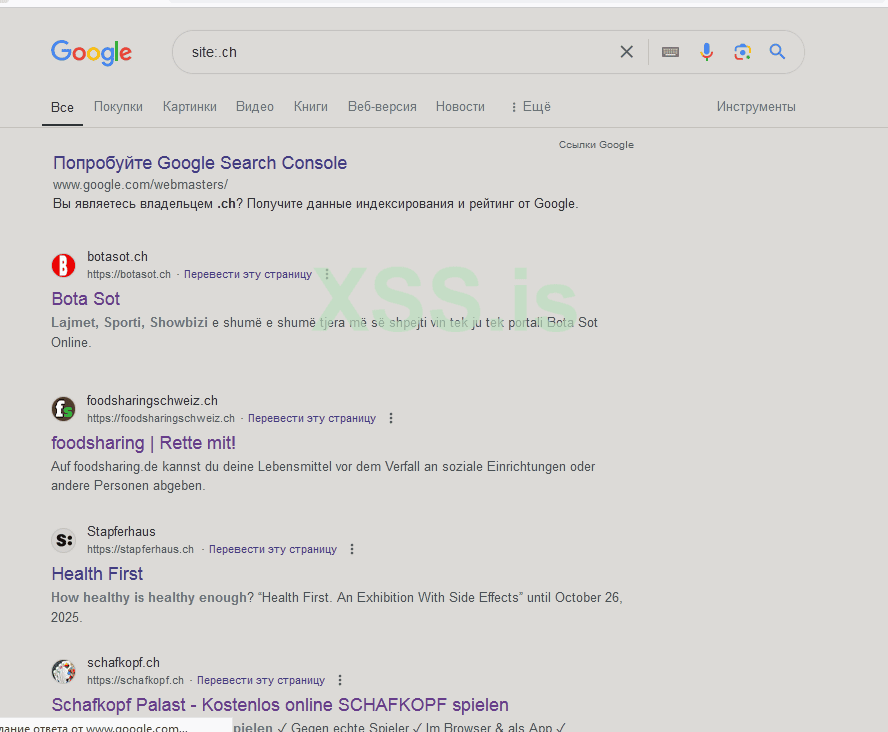Click Stapferhaus favicon

coord(63,540)
